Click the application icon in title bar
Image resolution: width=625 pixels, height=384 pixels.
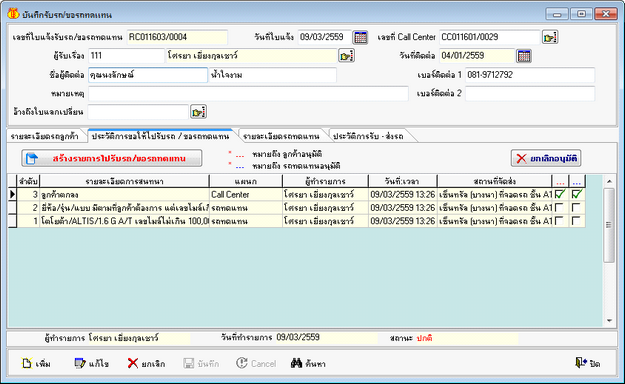[13, 14]
